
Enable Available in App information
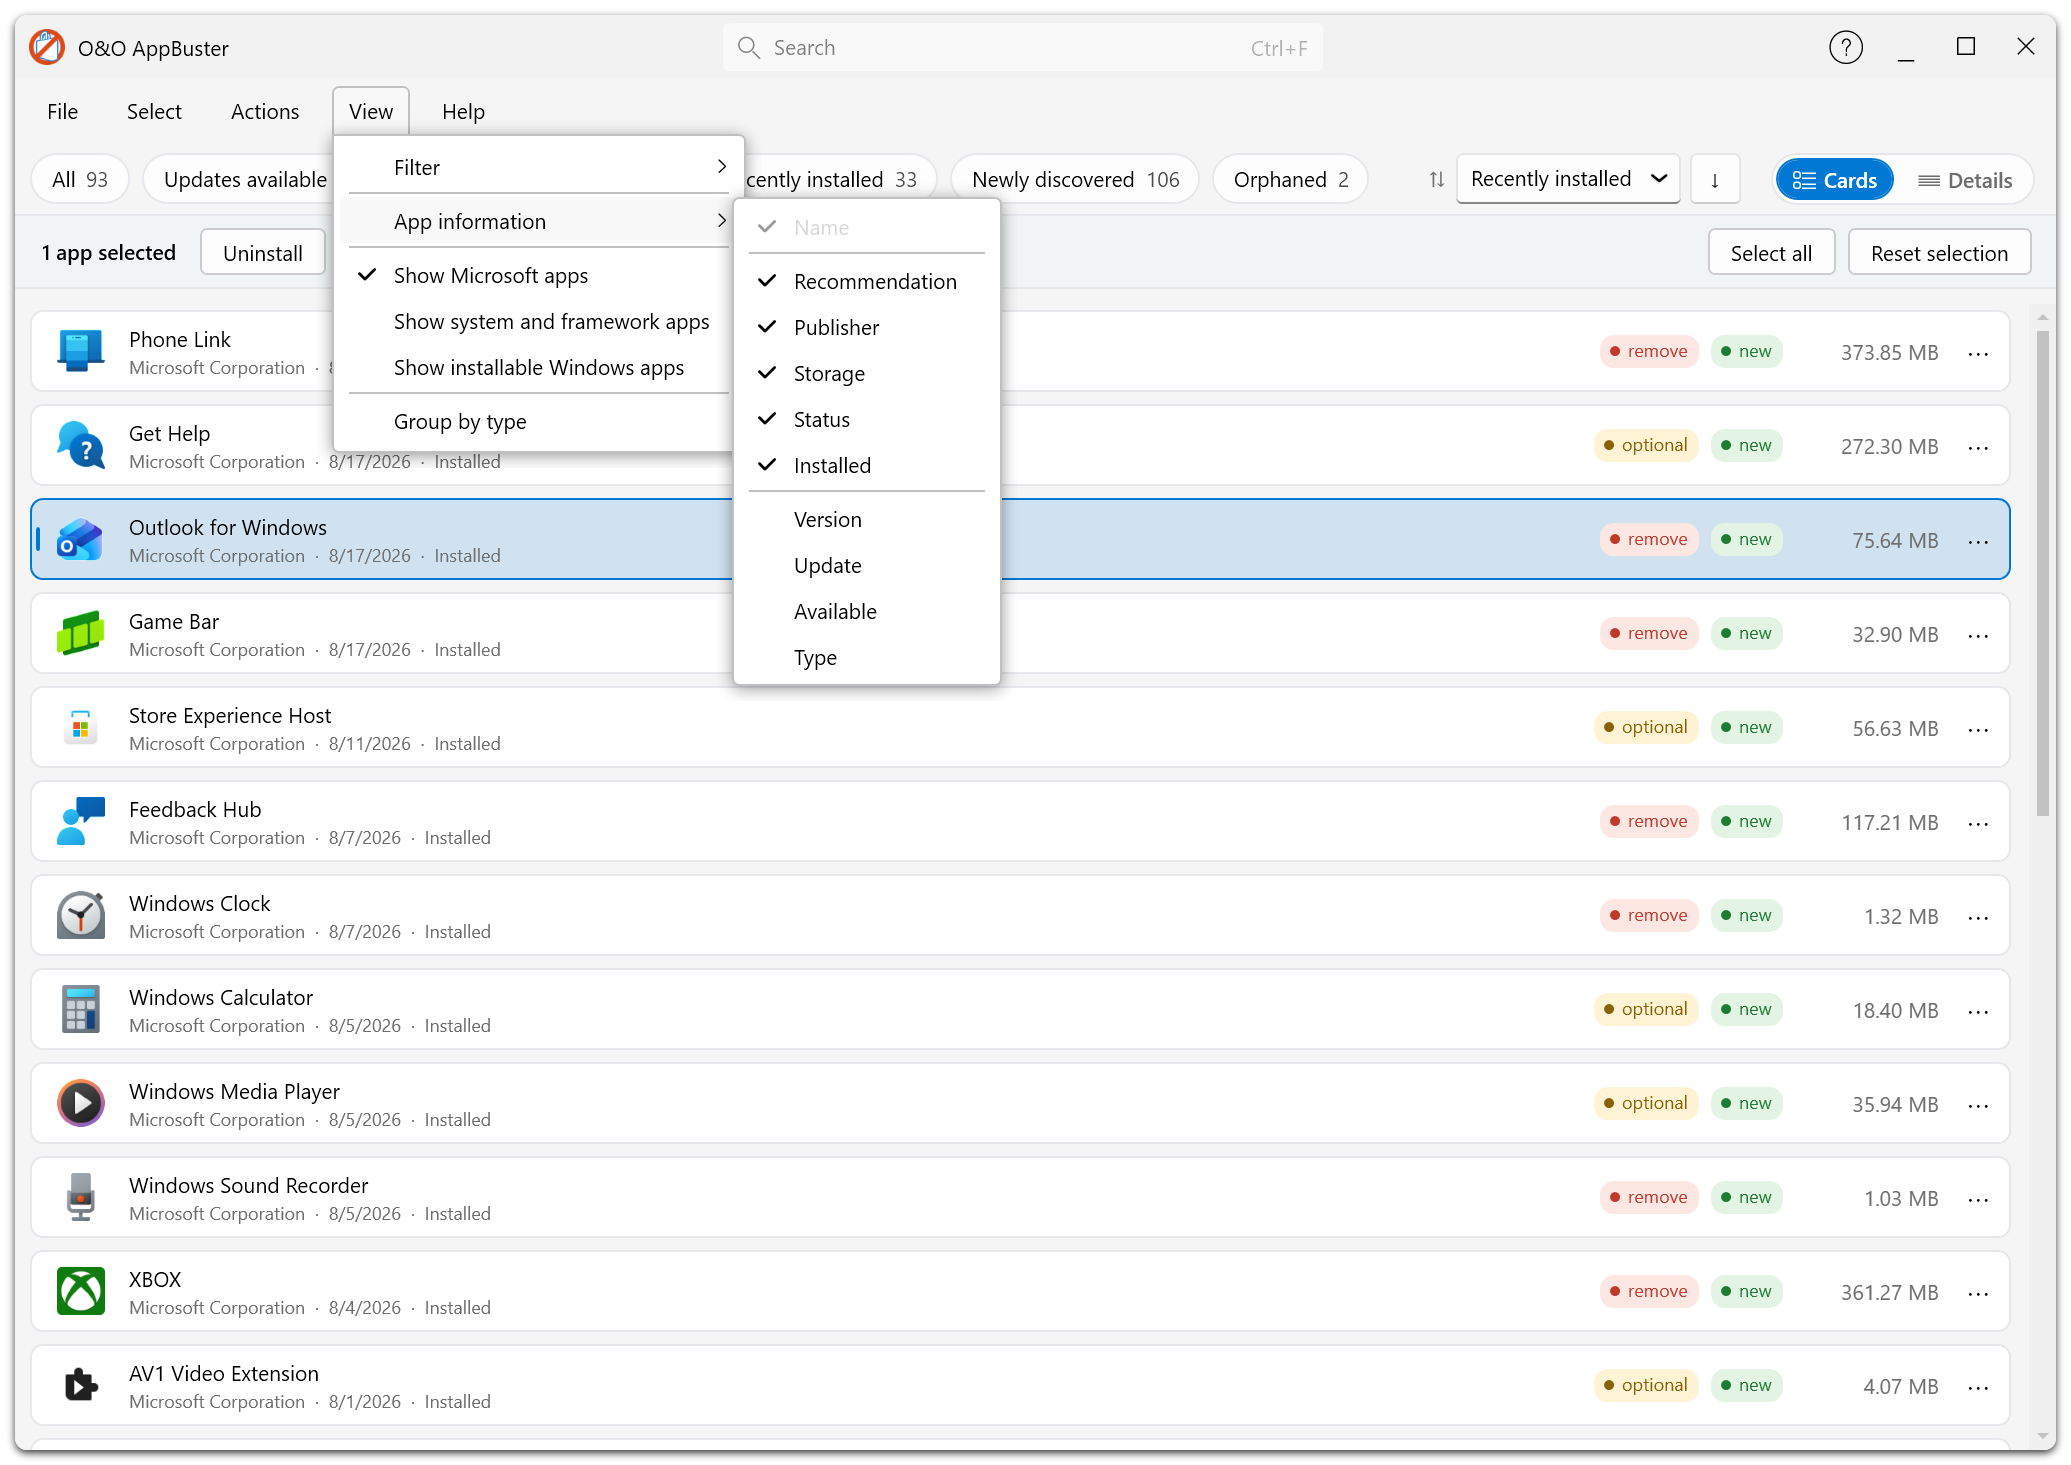pyautogui.click(x=866, y=611)
